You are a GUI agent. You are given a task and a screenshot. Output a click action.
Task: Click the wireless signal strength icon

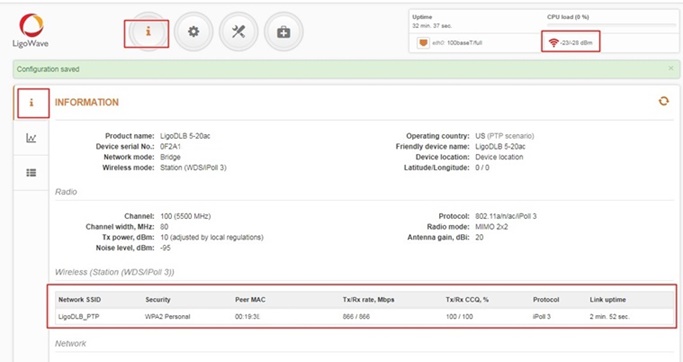(553, 43)
